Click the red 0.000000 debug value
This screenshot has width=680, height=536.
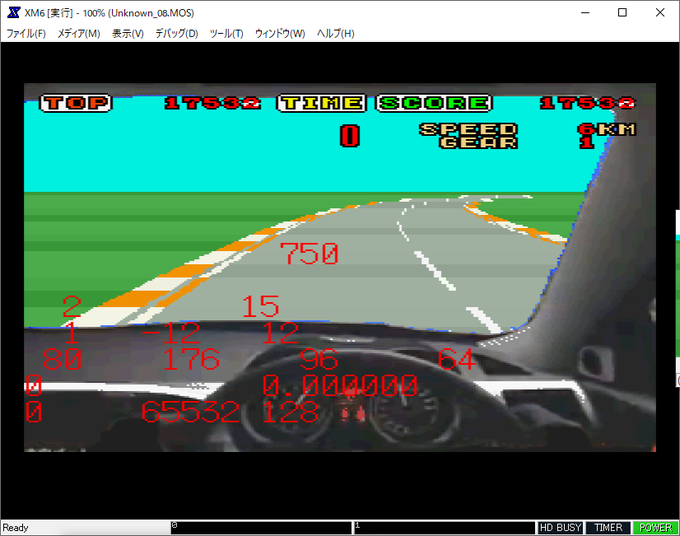(340, 386)
